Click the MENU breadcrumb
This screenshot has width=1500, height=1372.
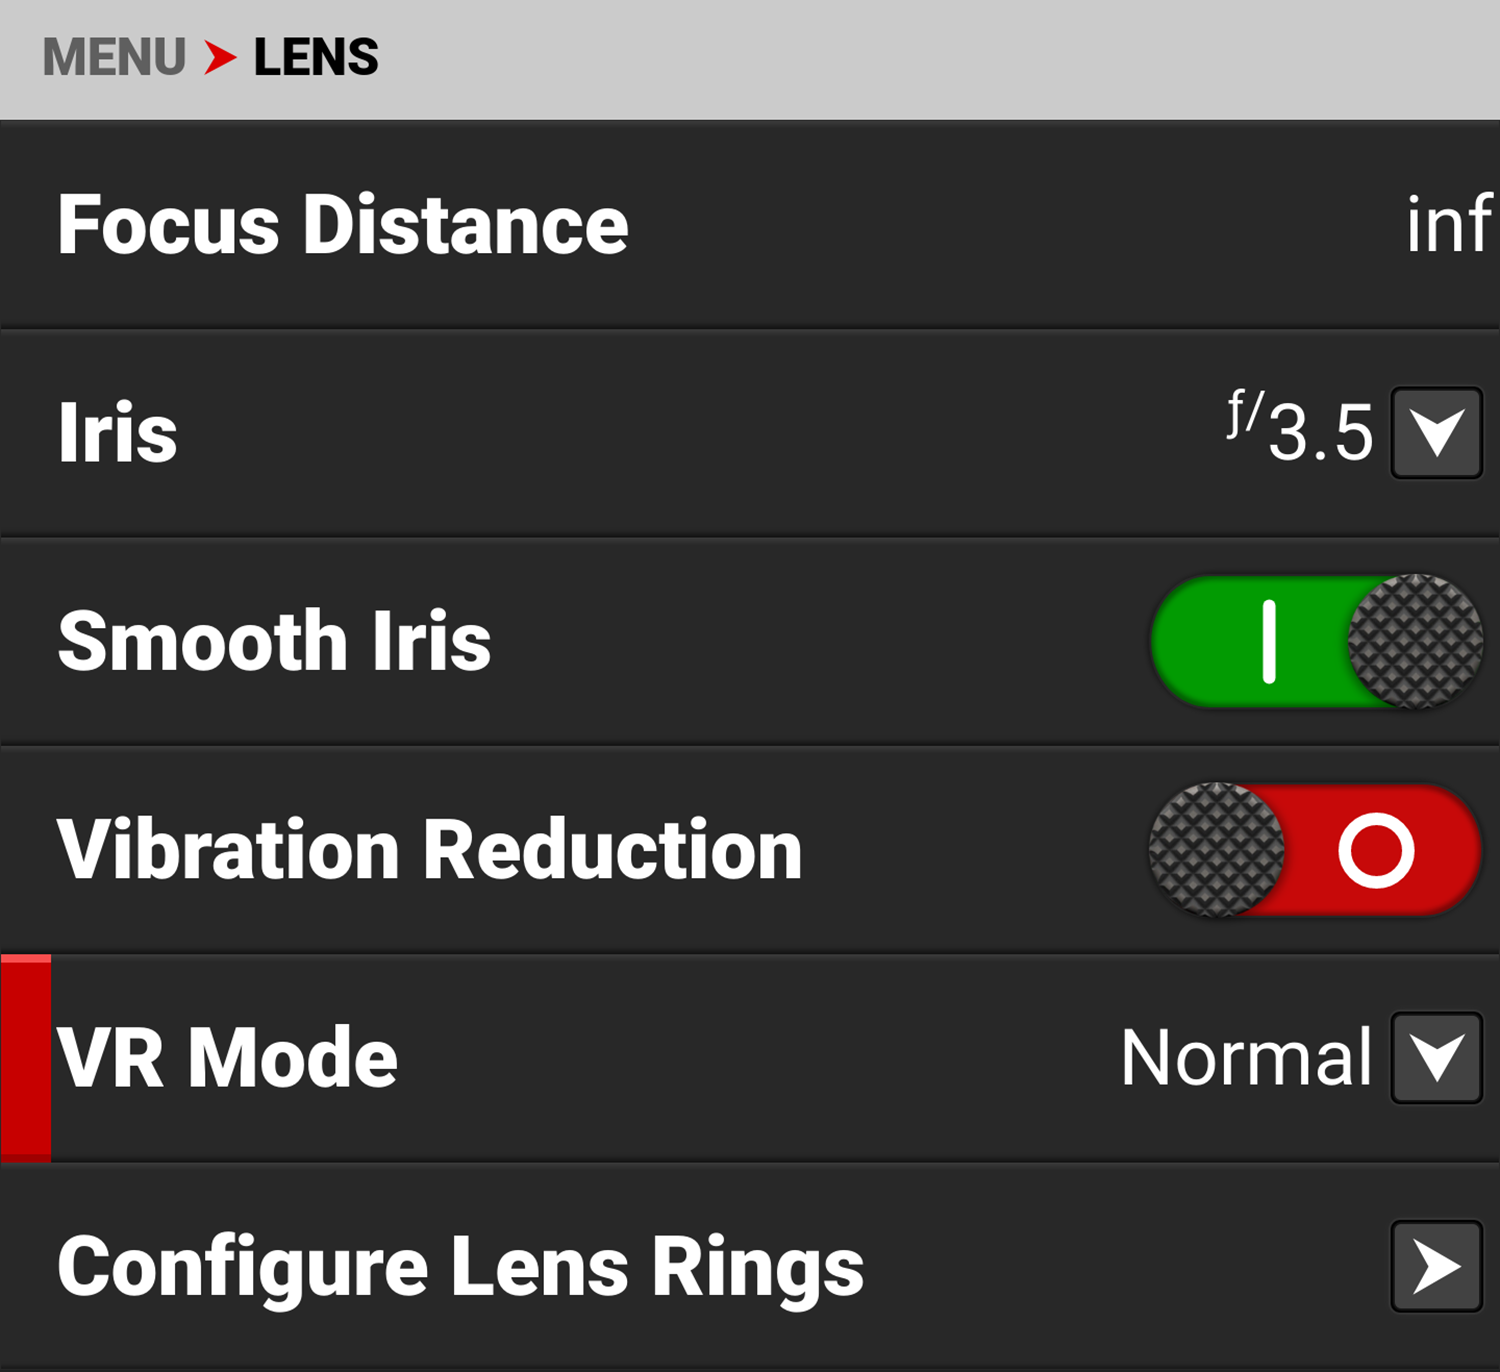[114, 57]
